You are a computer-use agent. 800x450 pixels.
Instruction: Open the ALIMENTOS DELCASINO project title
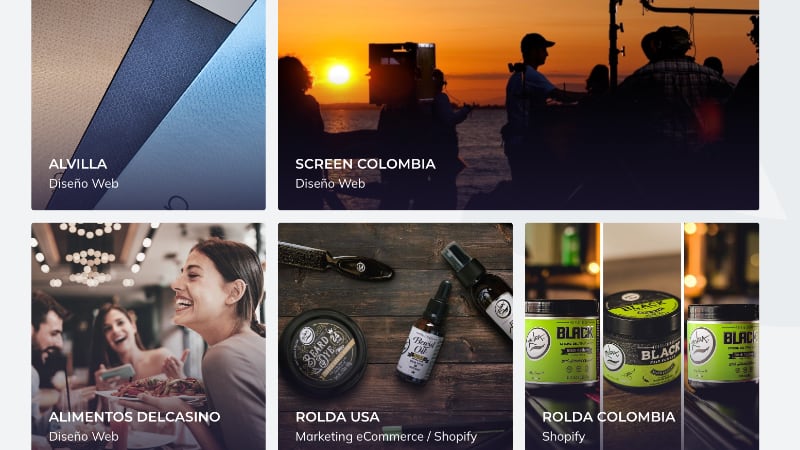(x=135, y=417)
